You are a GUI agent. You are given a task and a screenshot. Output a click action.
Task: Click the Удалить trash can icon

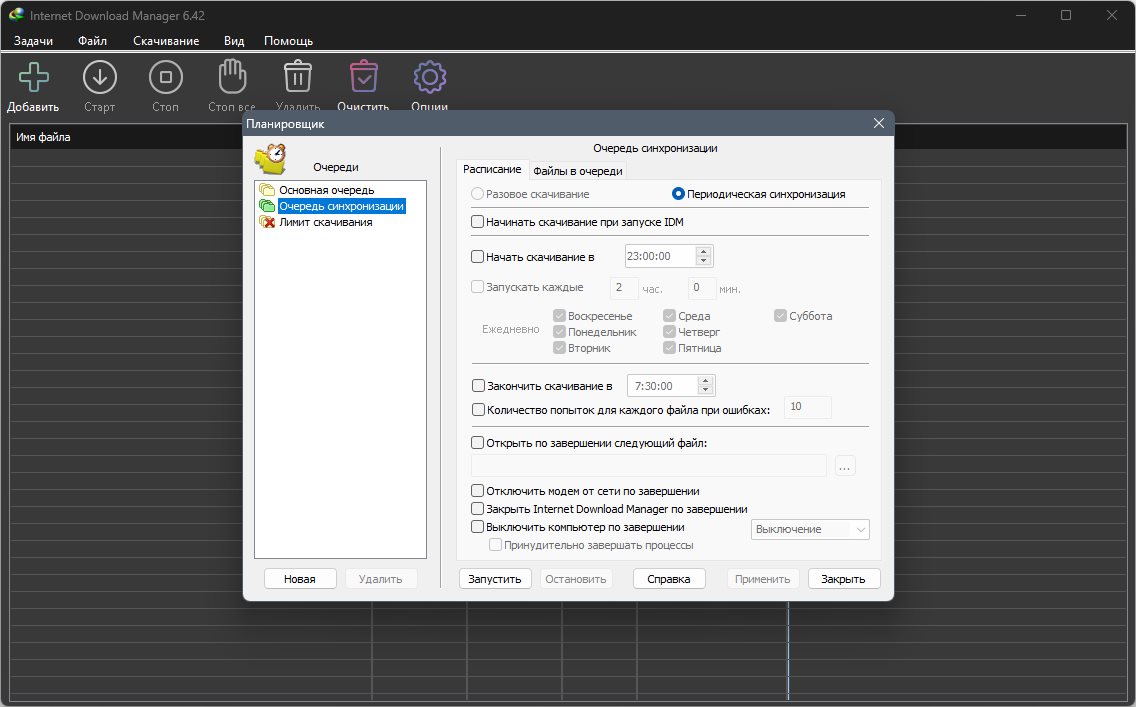298,77
